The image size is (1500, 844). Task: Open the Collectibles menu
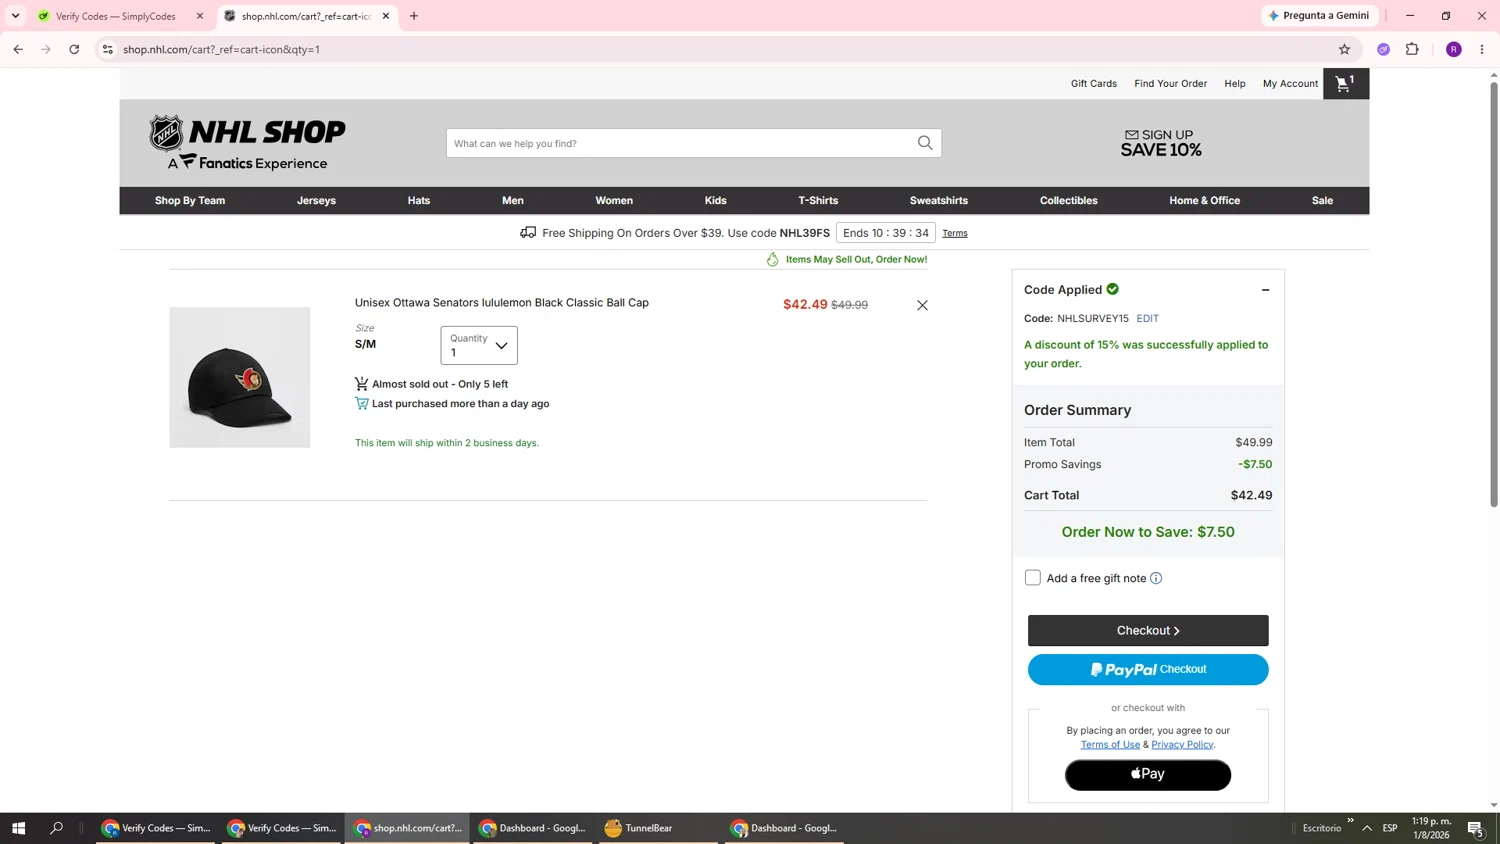[x=1069, y=201]
